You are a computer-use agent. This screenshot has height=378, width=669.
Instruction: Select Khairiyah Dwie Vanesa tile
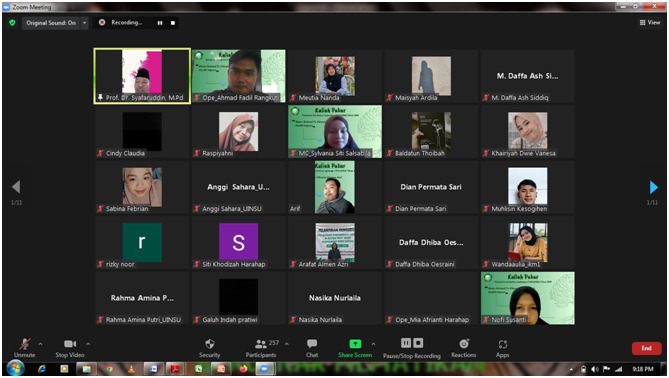pyautogui.click(x=528, y=131)
